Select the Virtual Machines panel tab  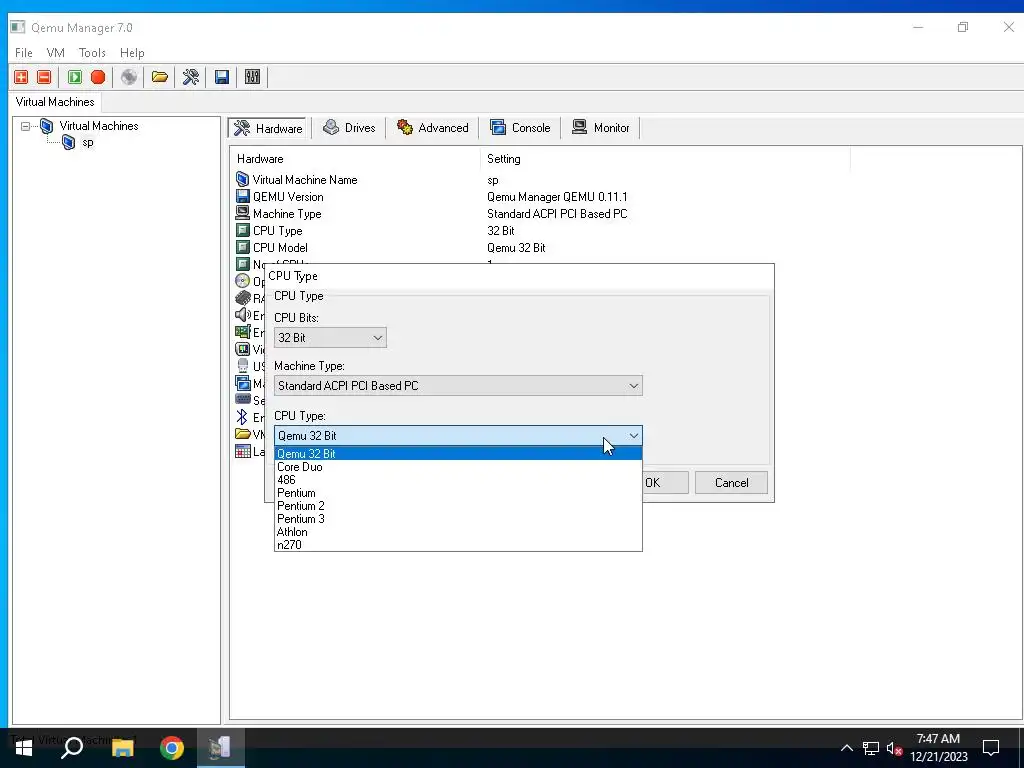55,102
